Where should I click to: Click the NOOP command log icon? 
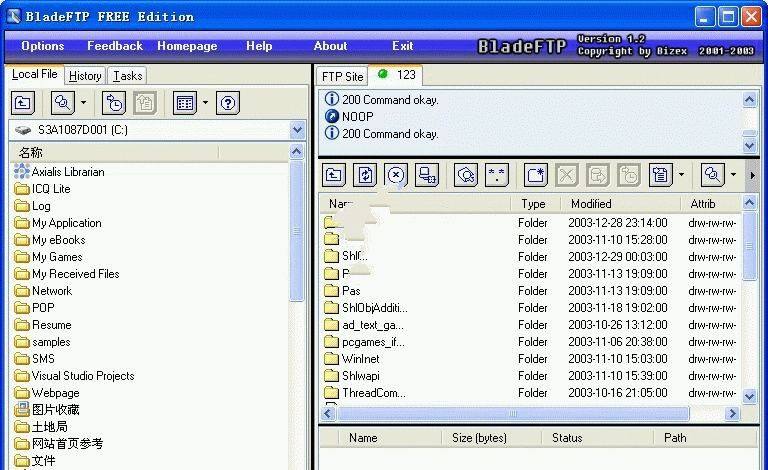[332, 117]
